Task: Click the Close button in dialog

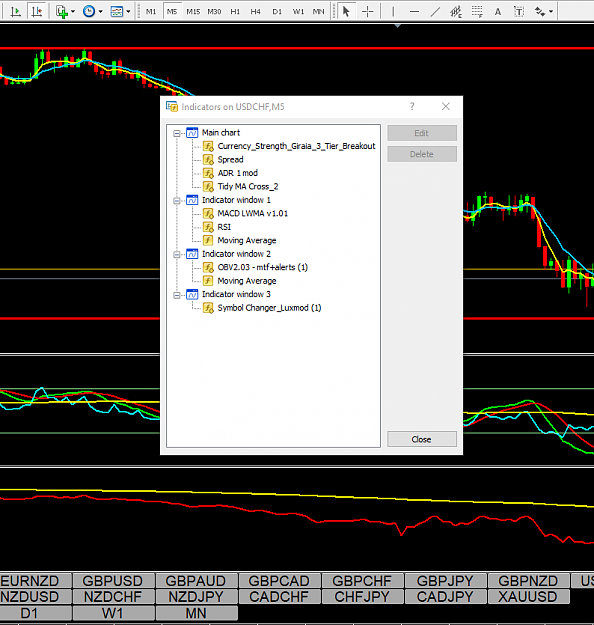Action: coord(422,439)
